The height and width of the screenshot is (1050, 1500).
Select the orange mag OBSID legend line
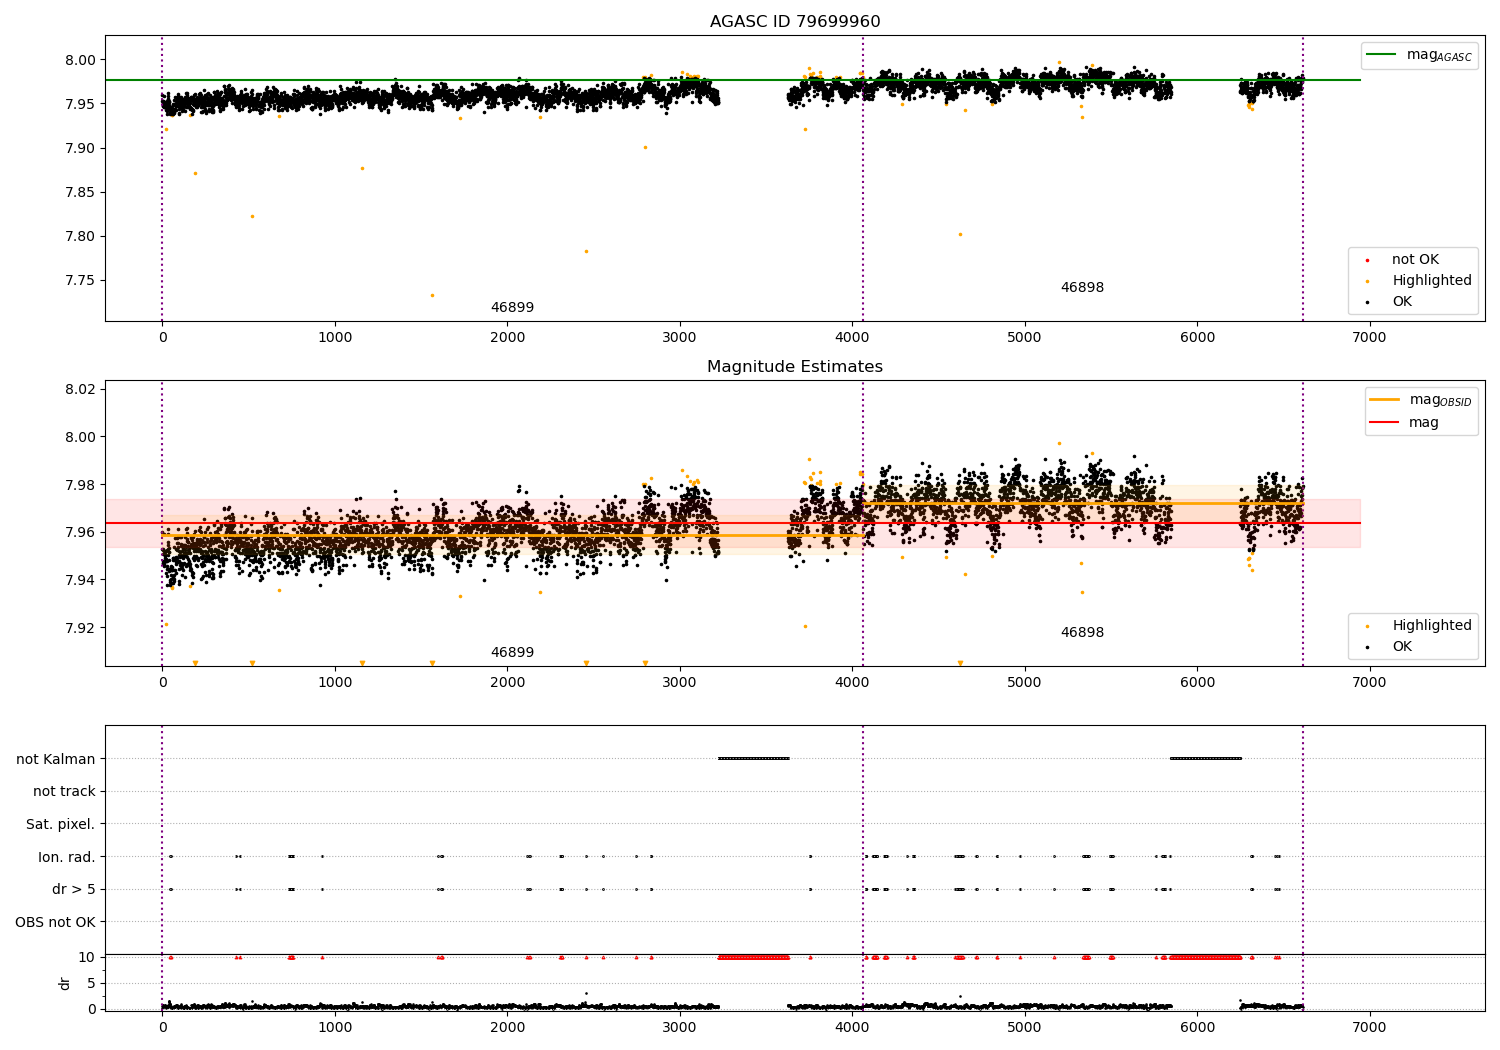point(1385,400)
